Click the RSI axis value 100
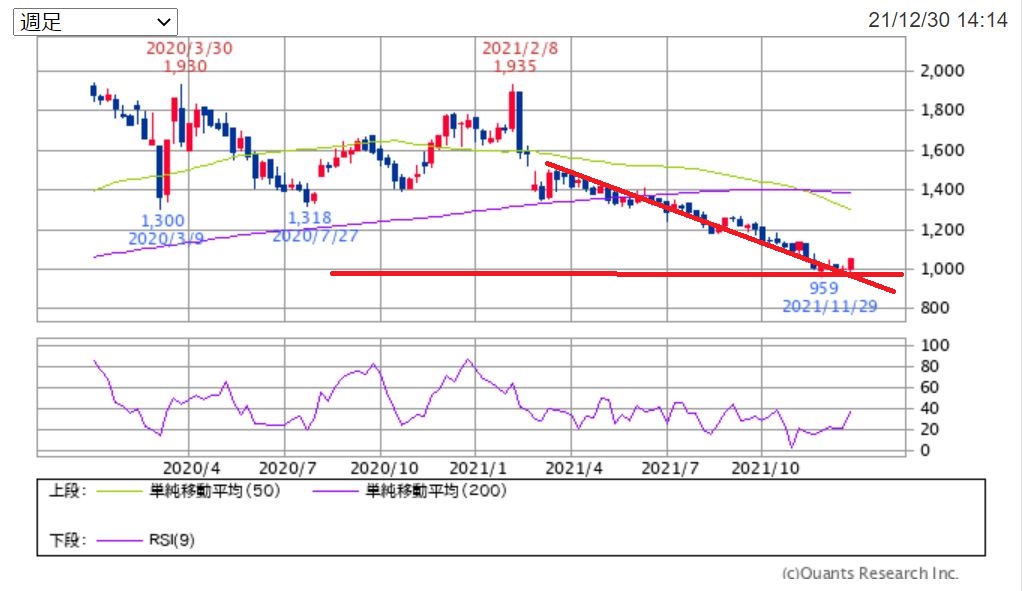 tap(935, 345)
